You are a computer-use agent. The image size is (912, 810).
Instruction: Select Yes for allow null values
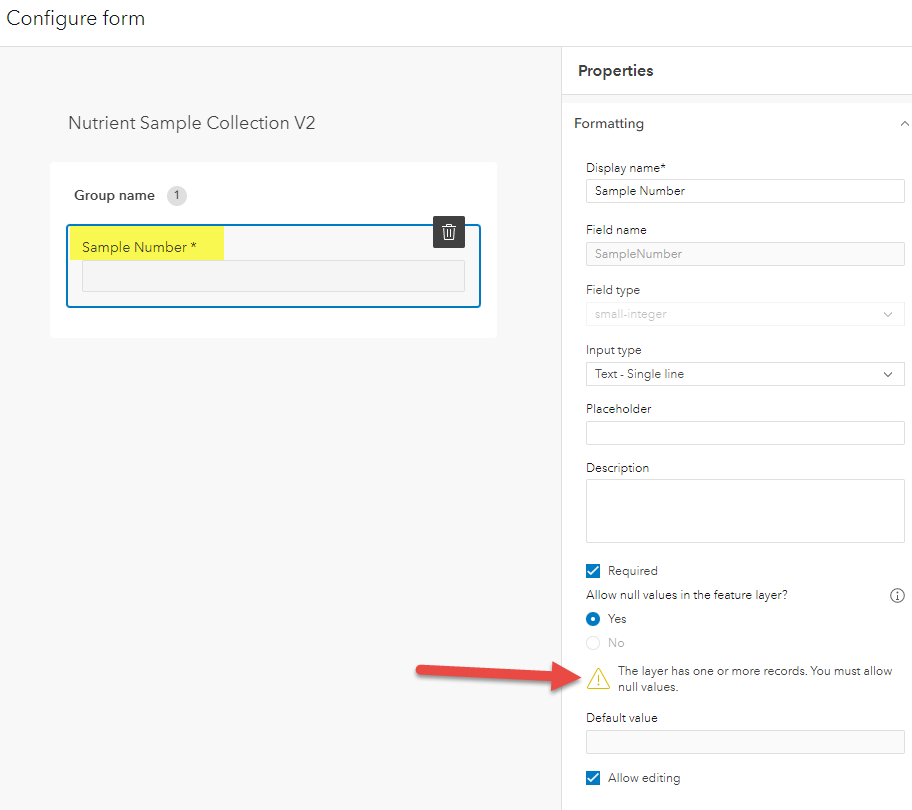(x=594, y=619)
